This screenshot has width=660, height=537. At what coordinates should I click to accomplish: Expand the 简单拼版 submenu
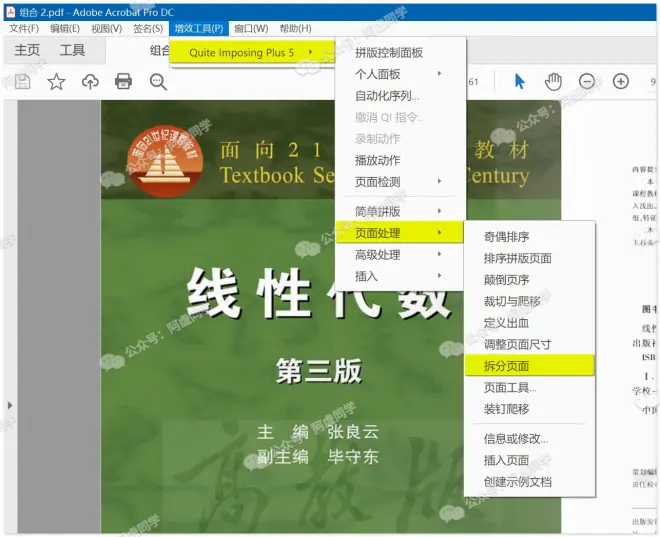400,211
